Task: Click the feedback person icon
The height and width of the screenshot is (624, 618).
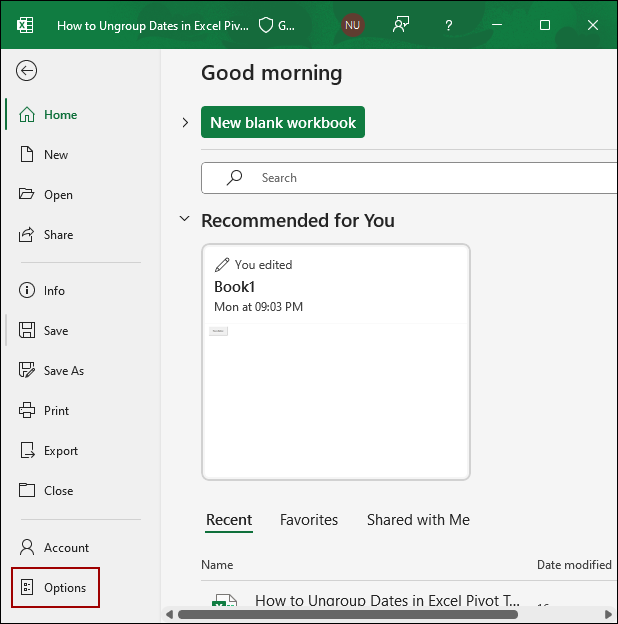Action: tap(401, 25)
